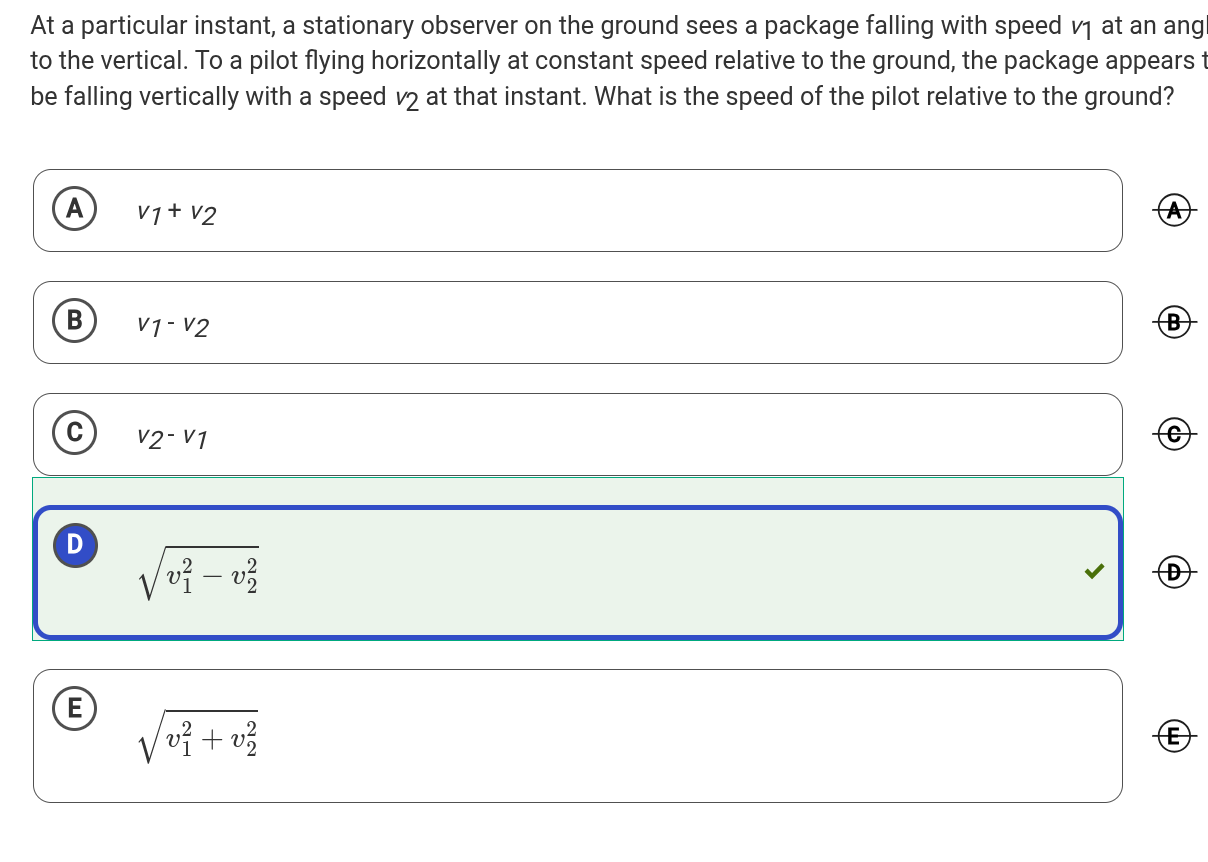Image resolution: width=1208 pixels, height=862 pixels.
Task: Strike out answer choice B using crossed-out icon
Action: (1176, 322)
